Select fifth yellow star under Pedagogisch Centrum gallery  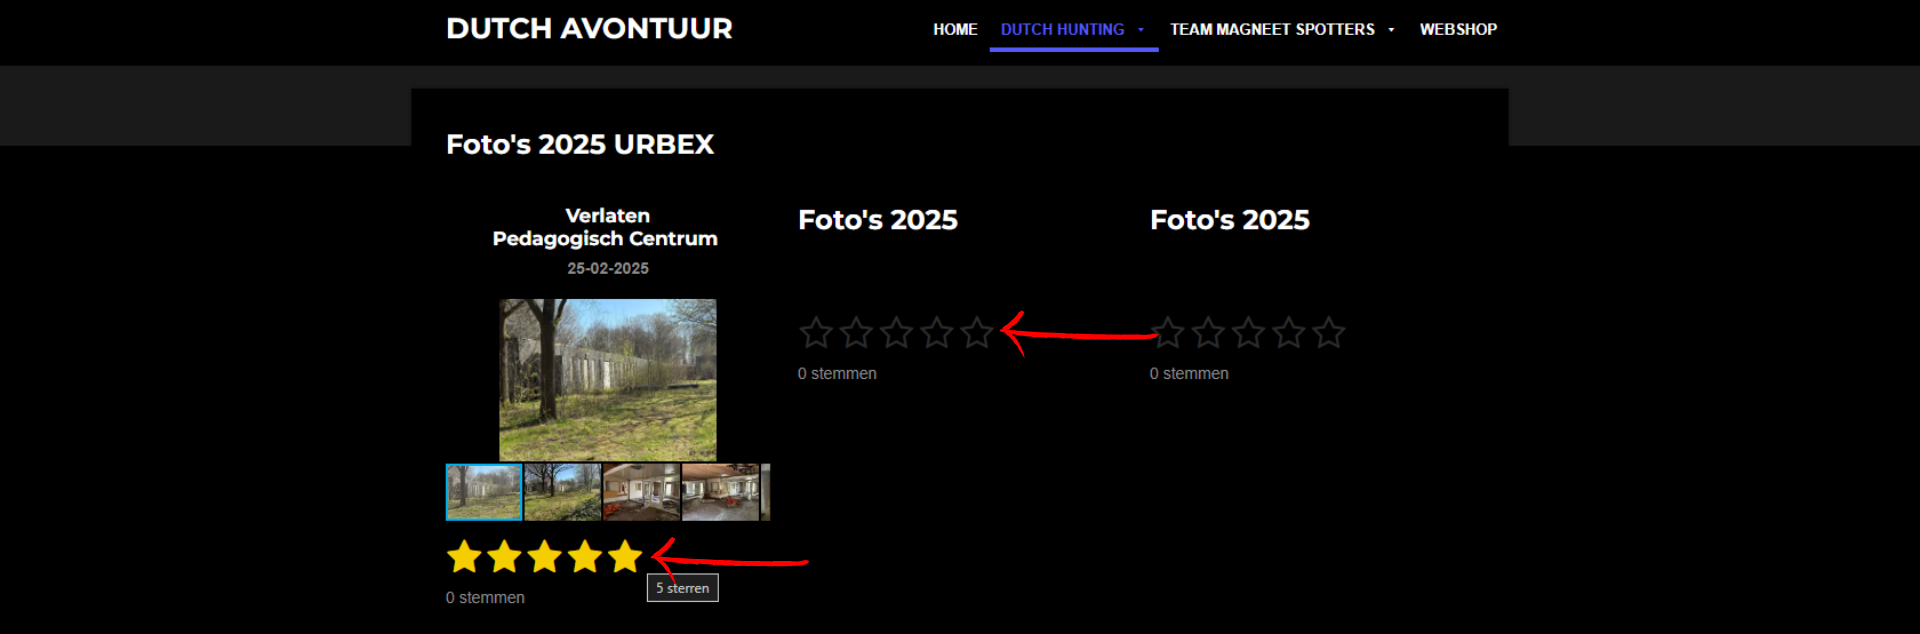tap(625, 556)
